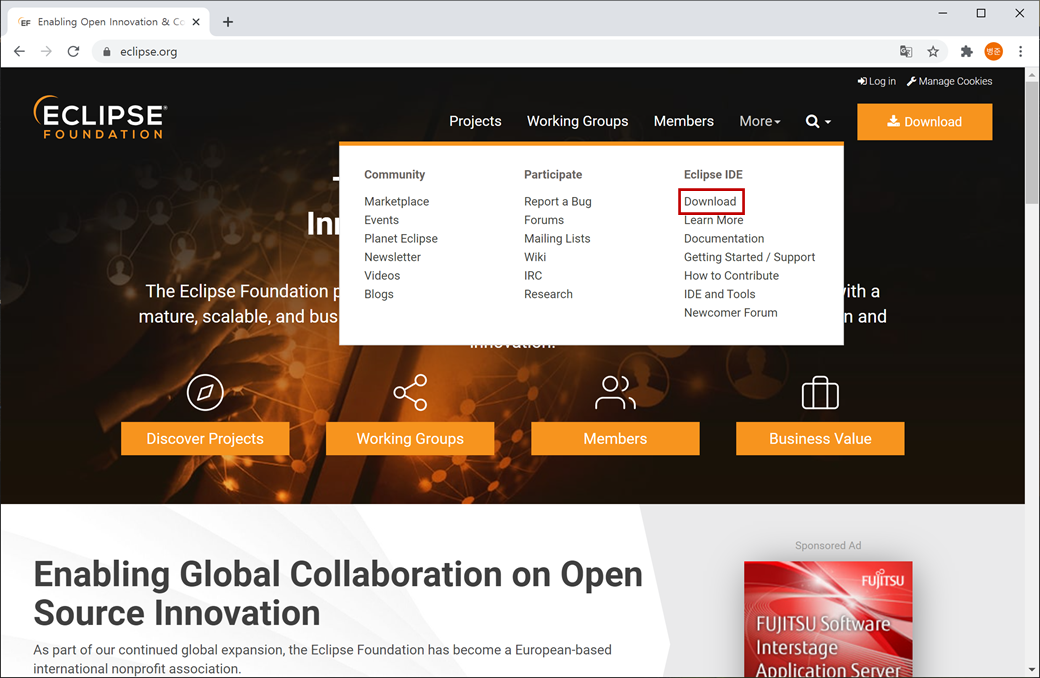Open Videos under Community
This screenshot has width=1040, height=678.
click(x=382, y=275)
